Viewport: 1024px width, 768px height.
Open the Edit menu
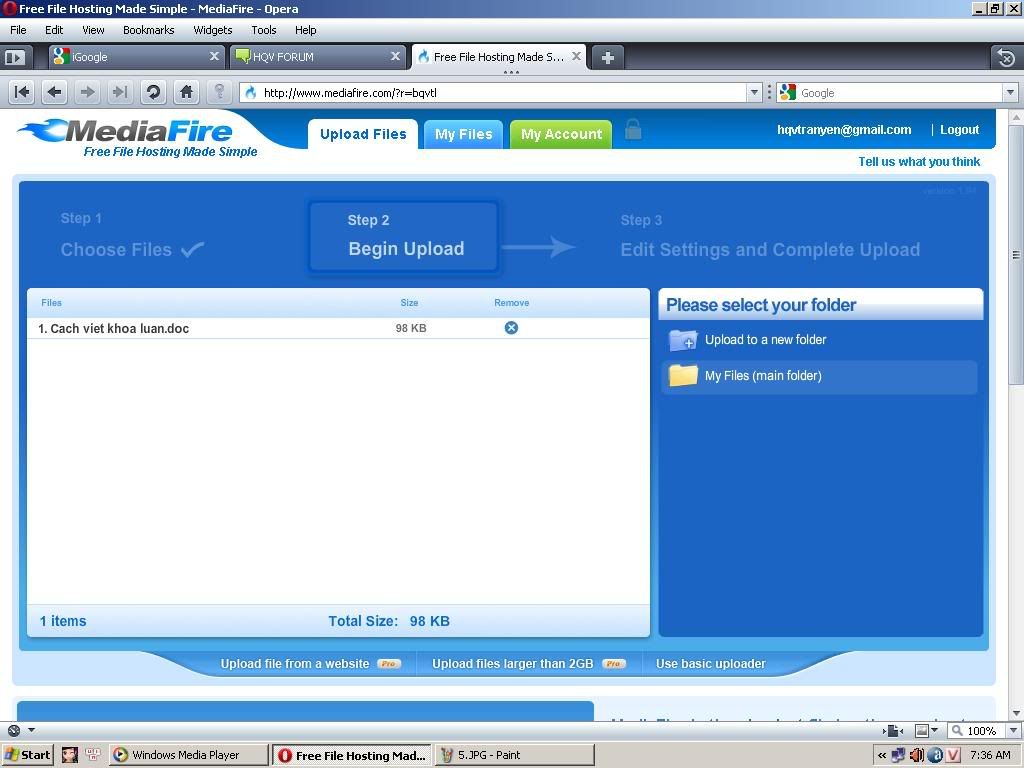(54, 30)
